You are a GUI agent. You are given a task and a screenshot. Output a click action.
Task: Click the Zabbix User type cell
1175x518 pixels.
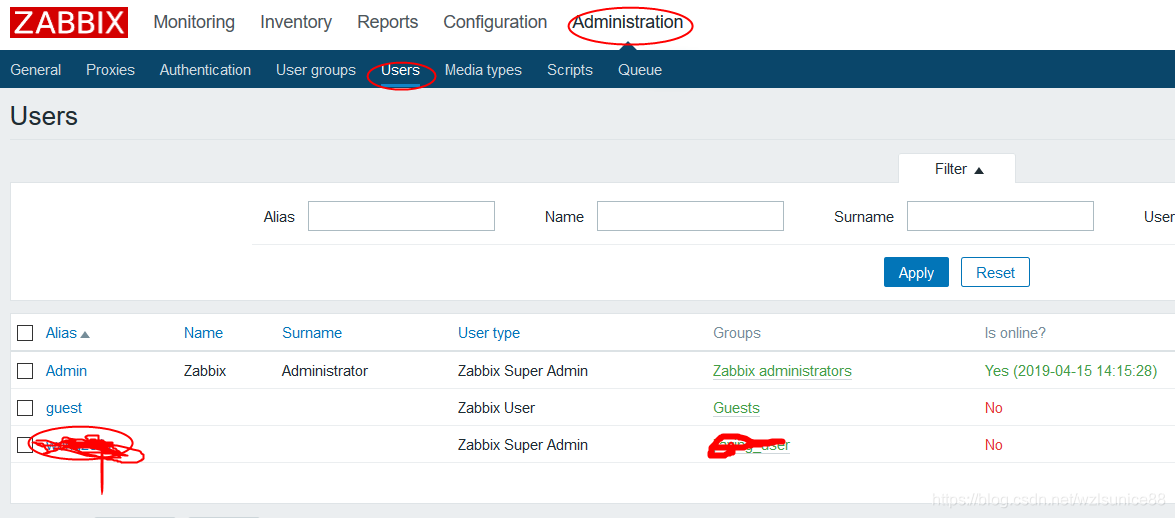(496, 408)
